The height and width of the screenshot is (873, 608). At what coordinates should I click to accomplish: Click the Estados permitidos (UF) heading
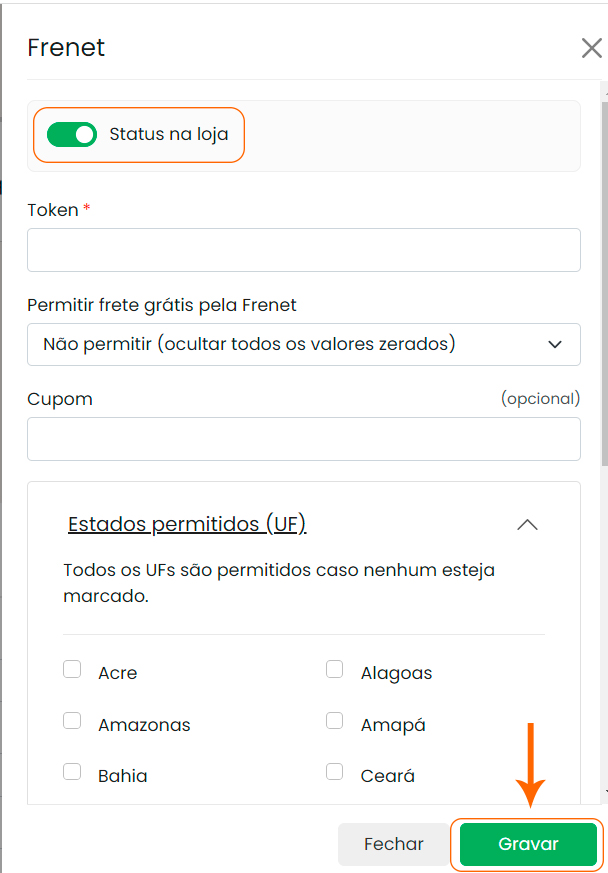tap(187, 524)
